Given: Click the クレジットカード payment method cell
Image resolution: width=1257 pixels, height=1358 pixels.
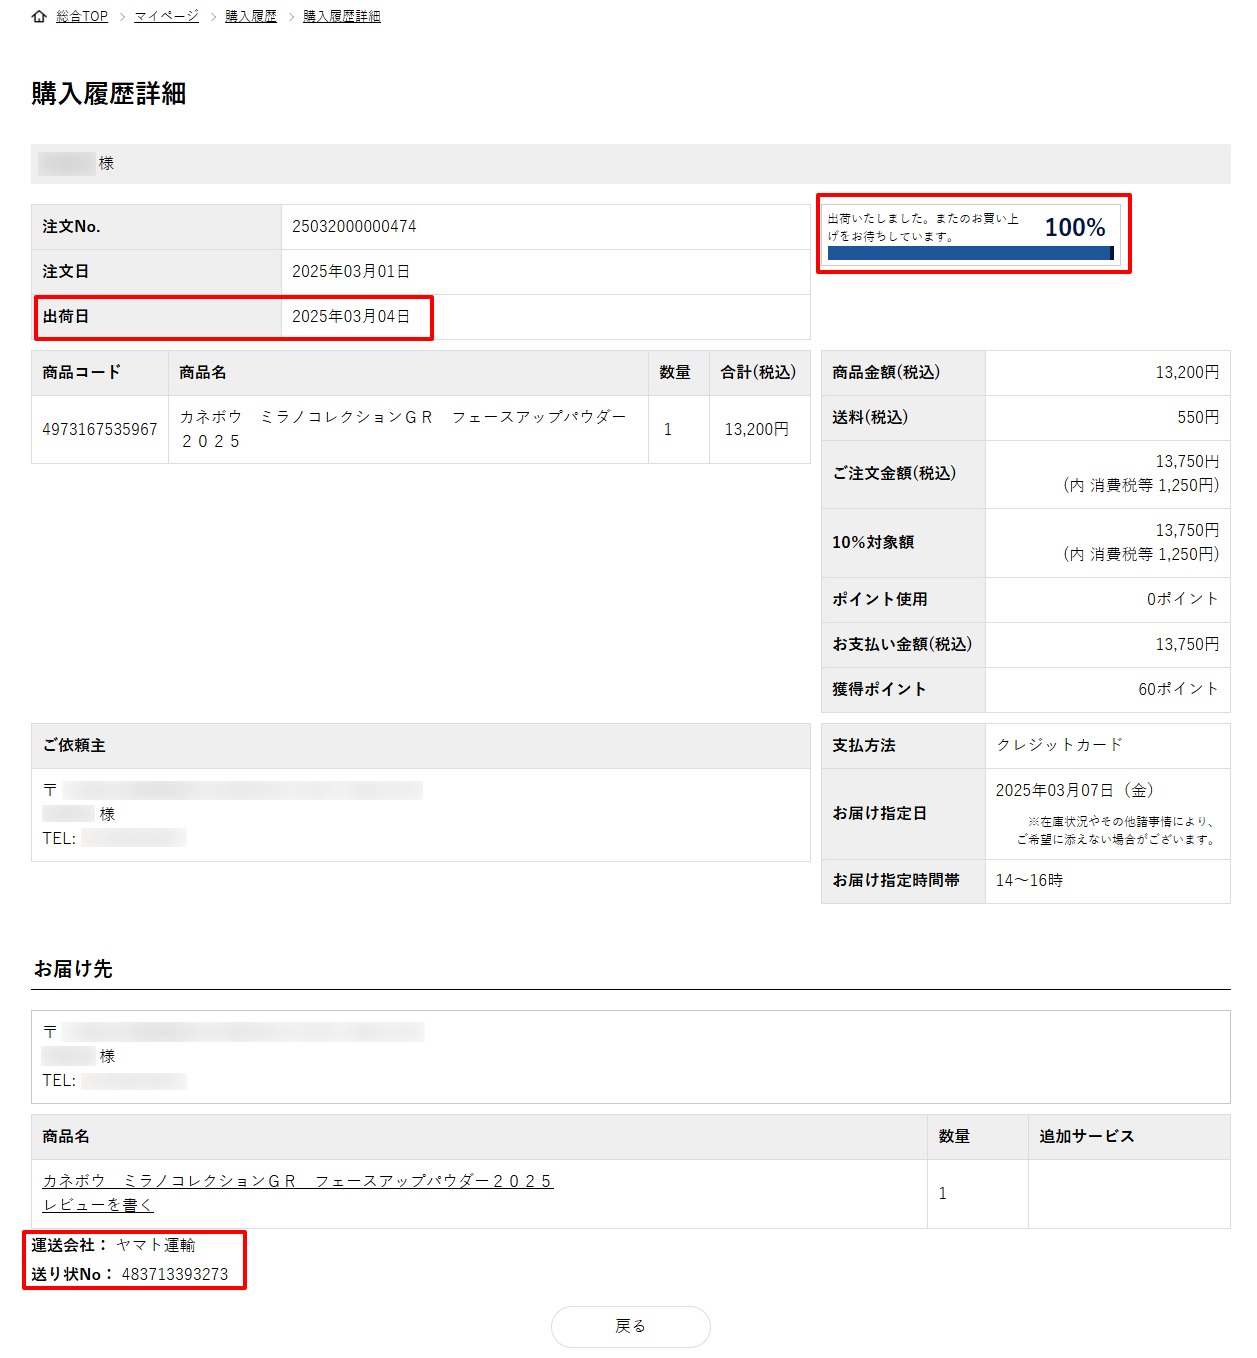Looking at the screenshot, I should coord(1060,745).
